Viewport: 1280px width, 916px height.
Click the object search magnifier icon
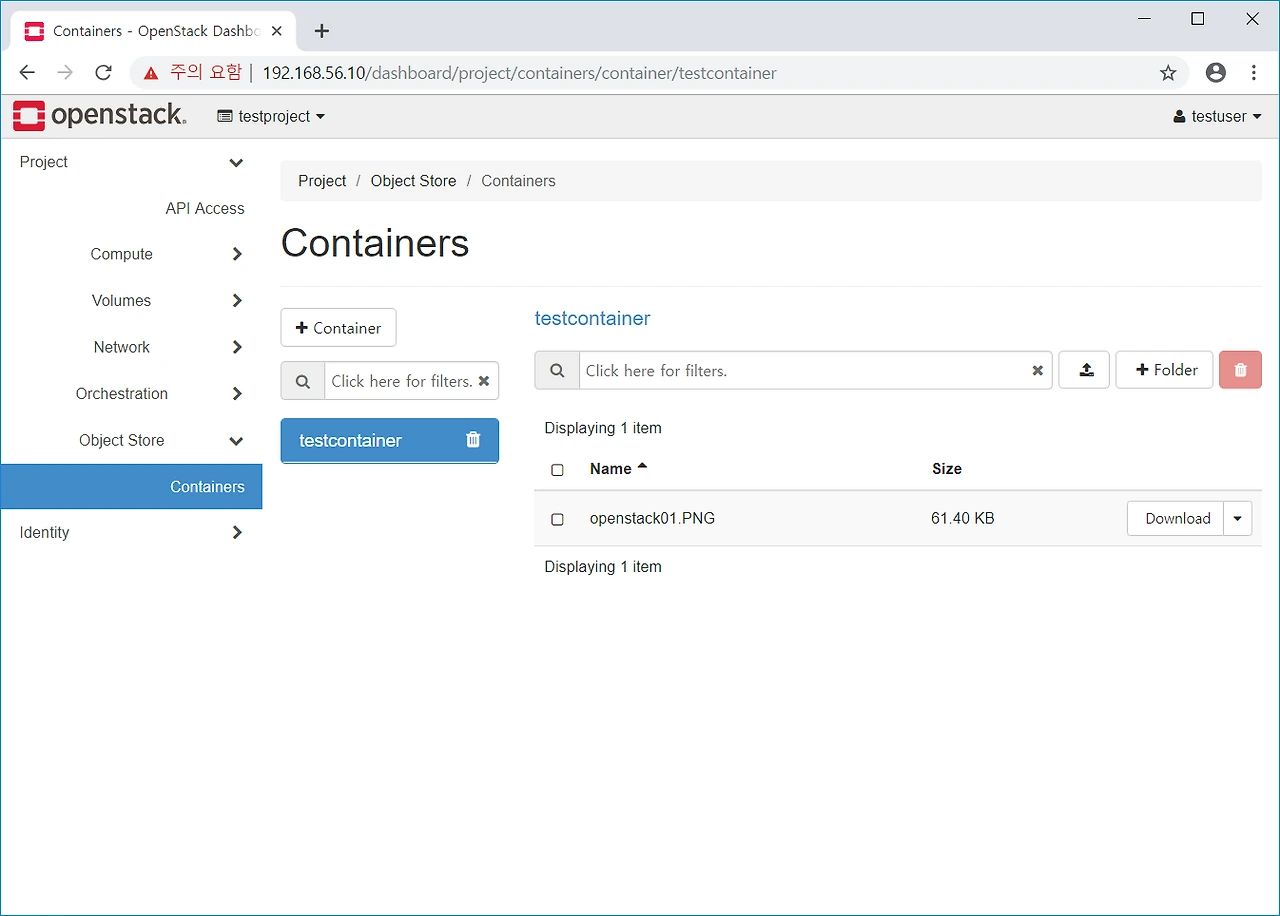click(557, 370)
